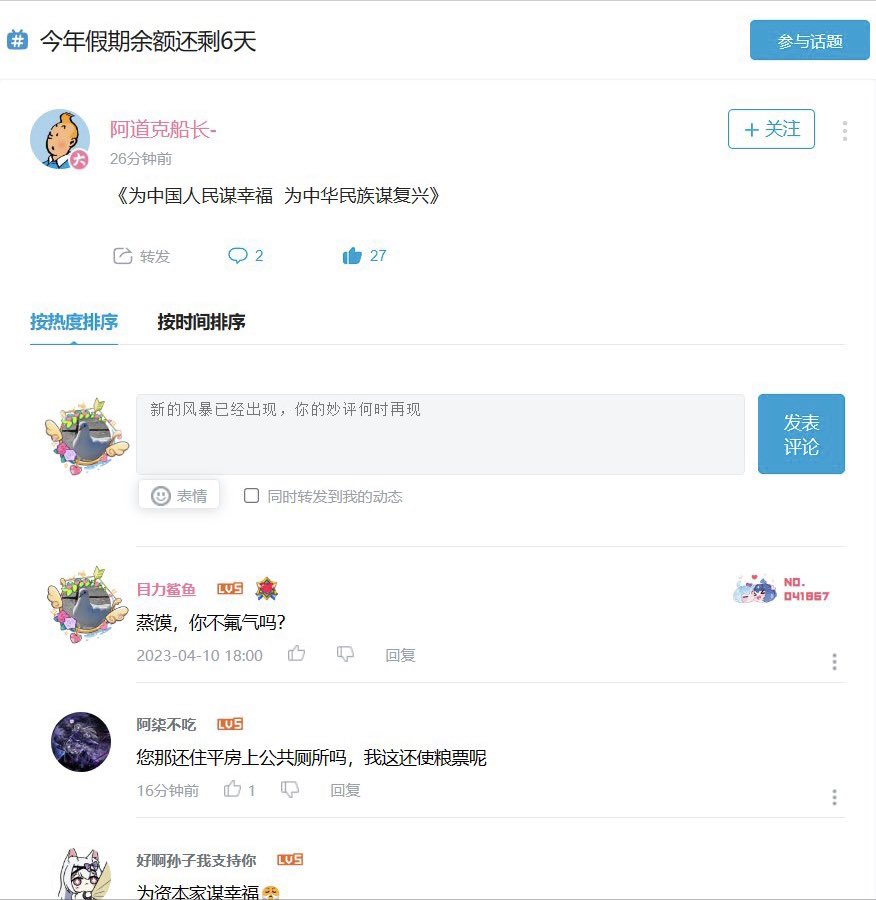Click the 发表评论 submit button

[x=801, y=434]
